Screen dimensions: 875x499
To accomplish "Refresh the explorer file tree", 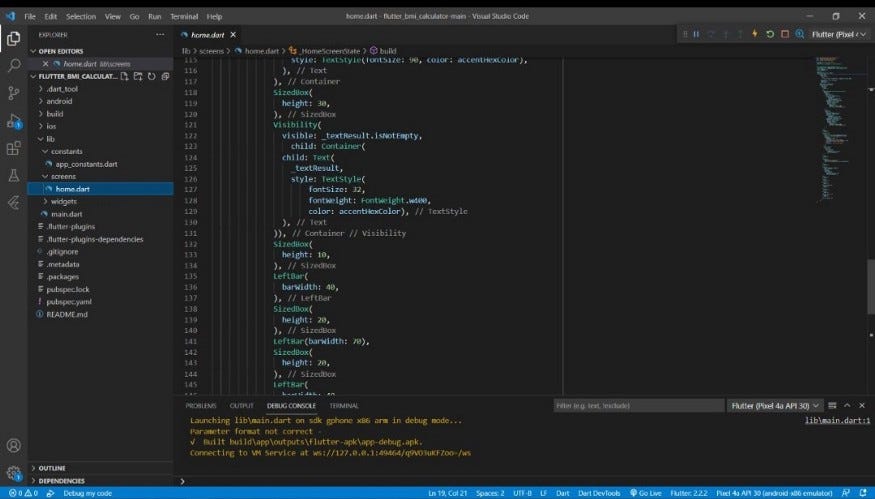I will tap(151, 76).
